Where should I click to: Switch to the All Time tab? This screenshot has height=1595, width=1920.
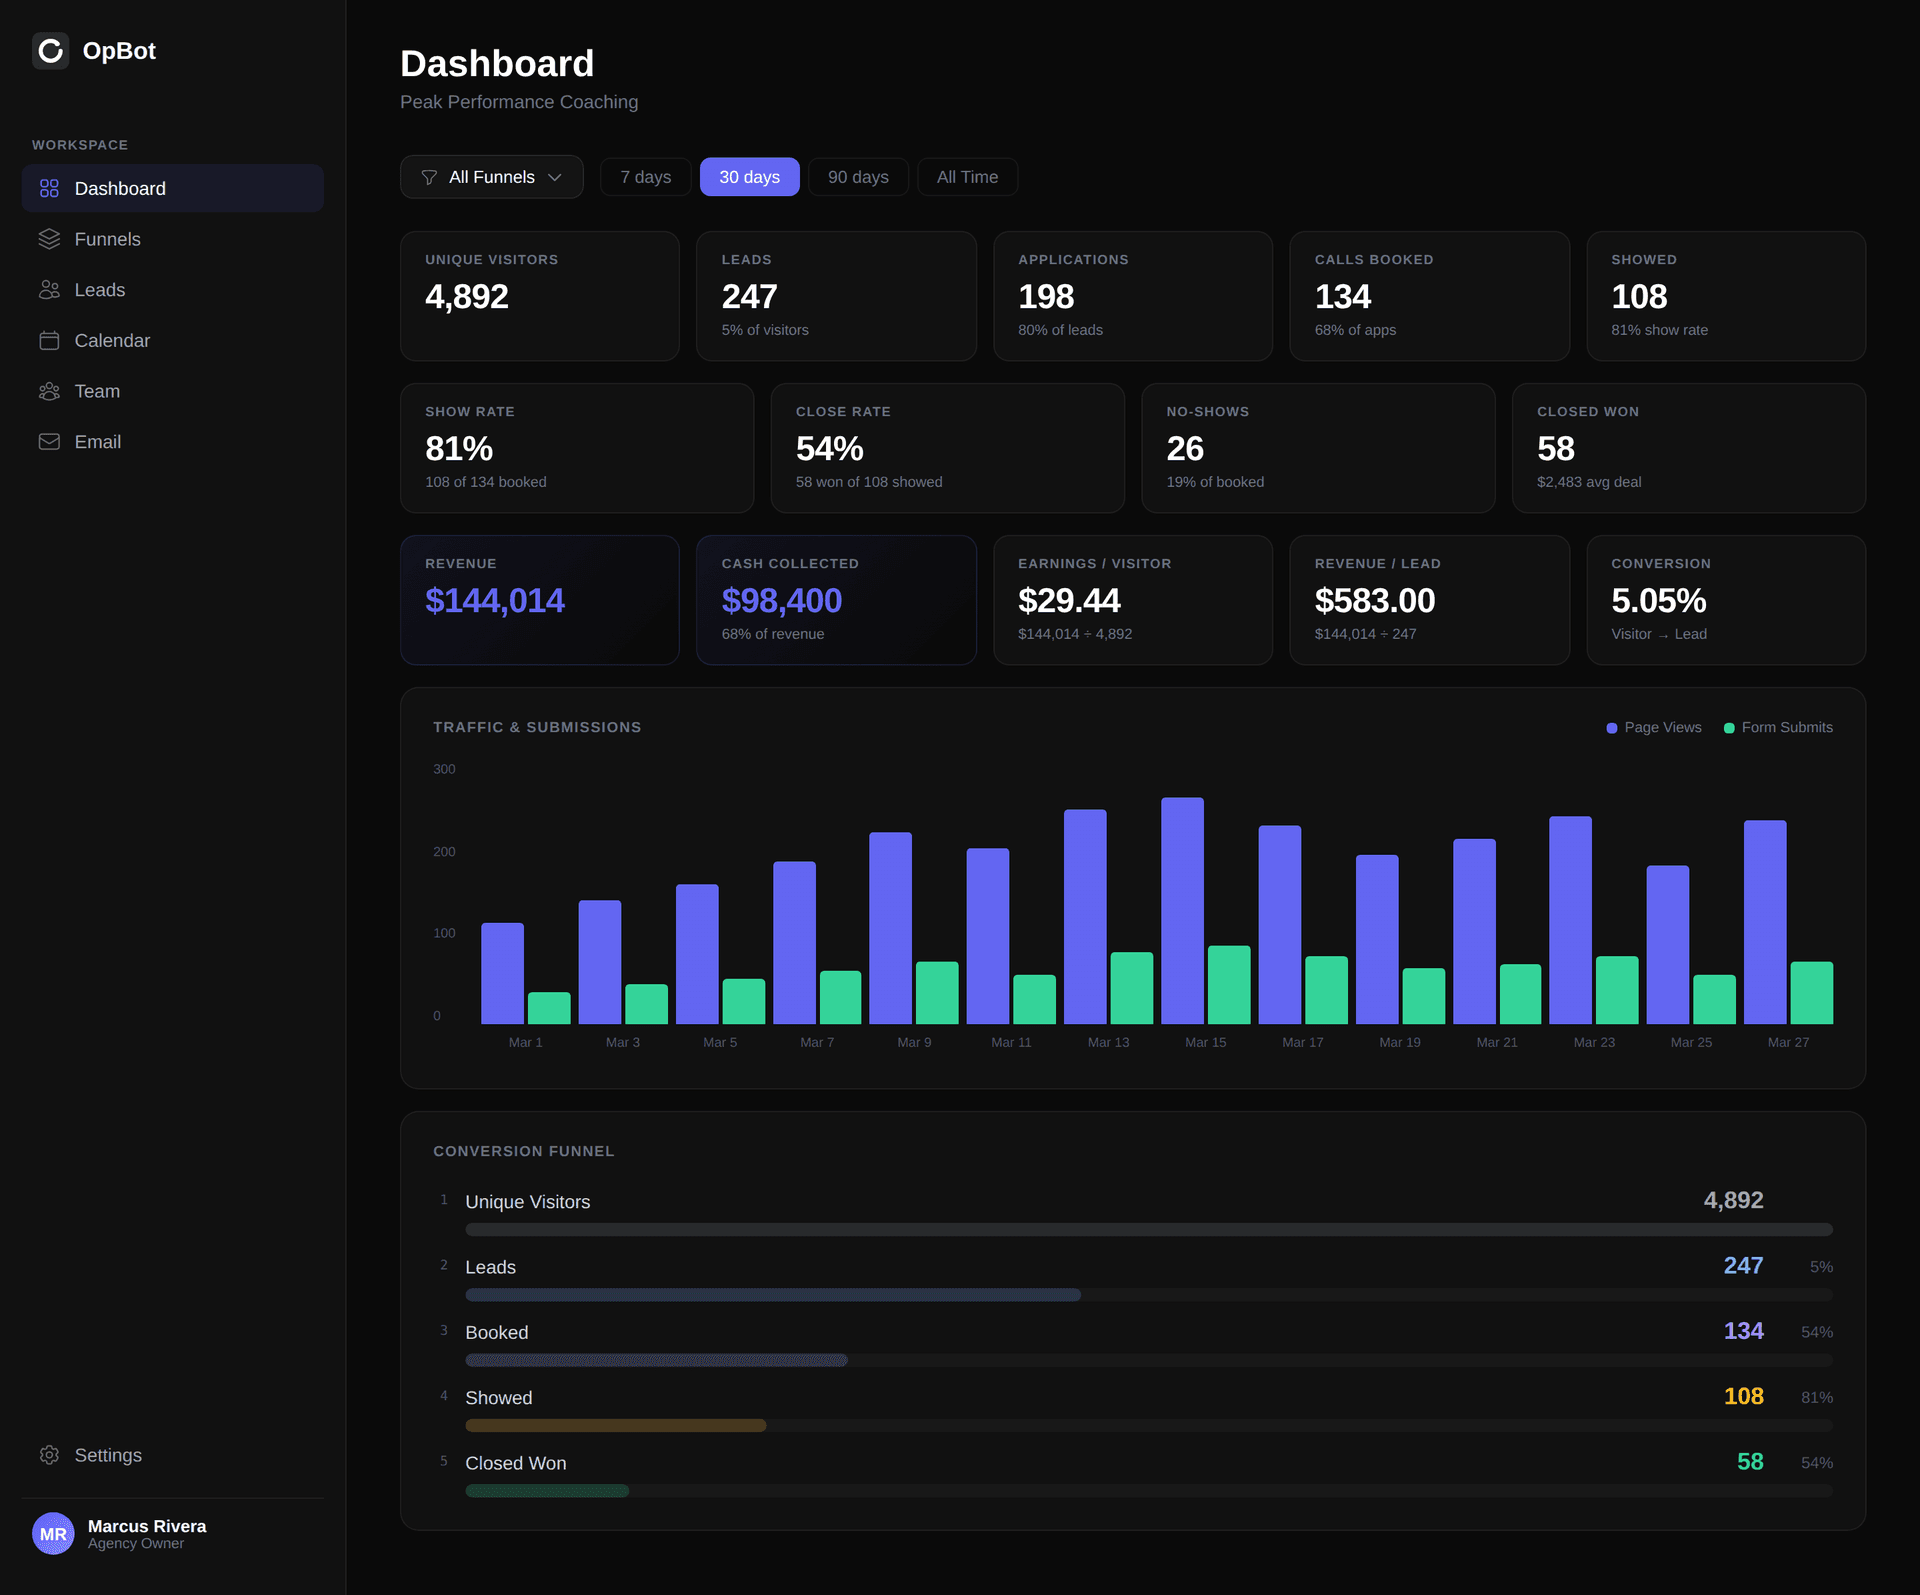point(967,176)
